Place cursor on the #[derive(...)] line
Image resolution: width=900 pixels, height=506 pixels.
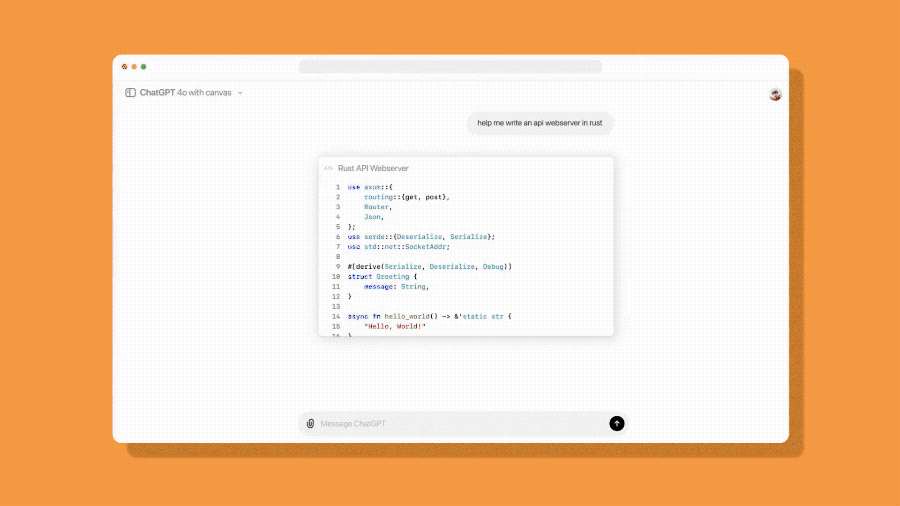tap(430, 267)
